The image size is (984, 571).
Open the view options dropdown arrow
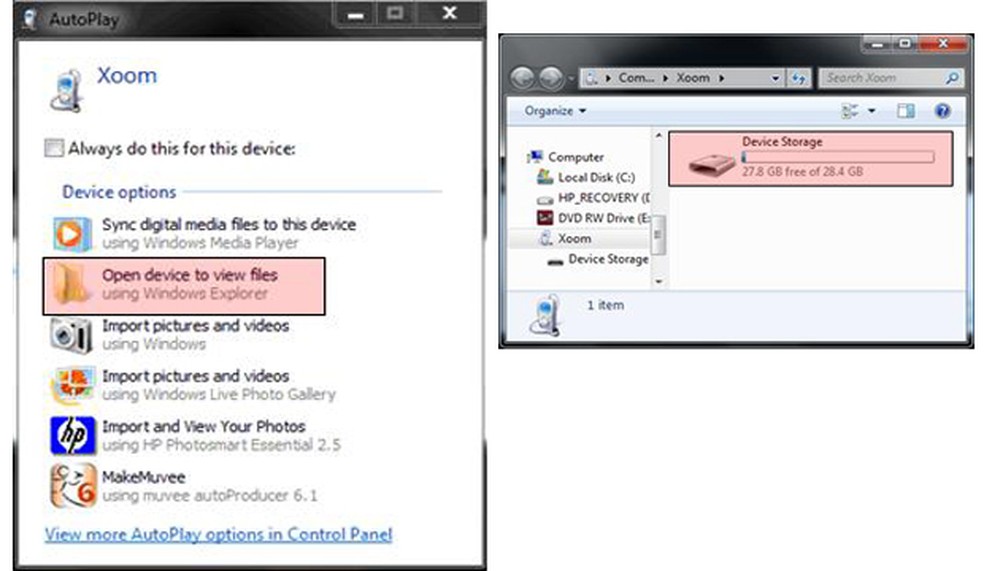[872, 111]
